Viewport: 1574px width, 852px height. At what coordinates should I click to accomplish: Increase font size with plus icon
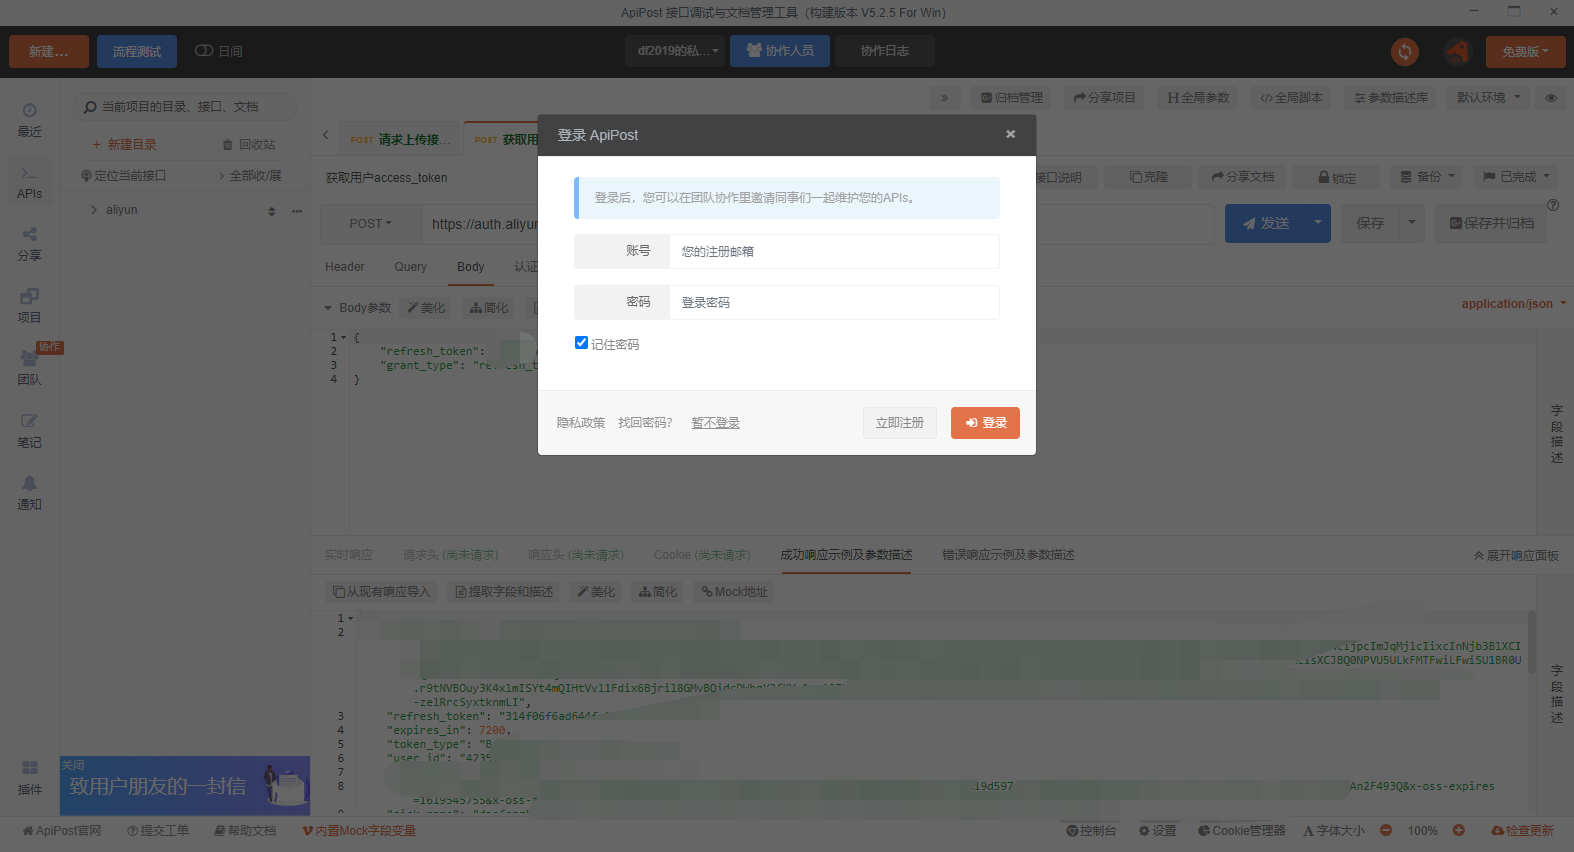tap(1459, 830)
